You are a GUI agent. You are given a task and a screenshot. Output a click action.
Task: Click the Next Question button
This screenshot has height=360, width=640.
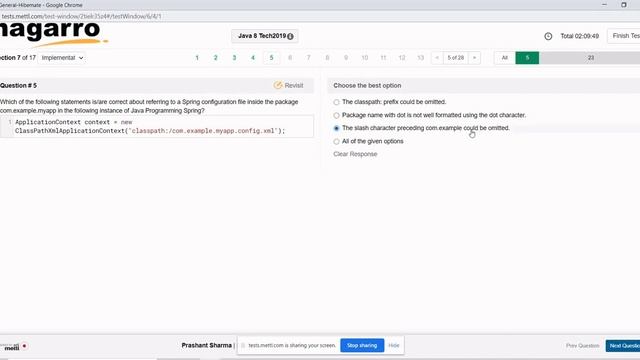[623, 346]
